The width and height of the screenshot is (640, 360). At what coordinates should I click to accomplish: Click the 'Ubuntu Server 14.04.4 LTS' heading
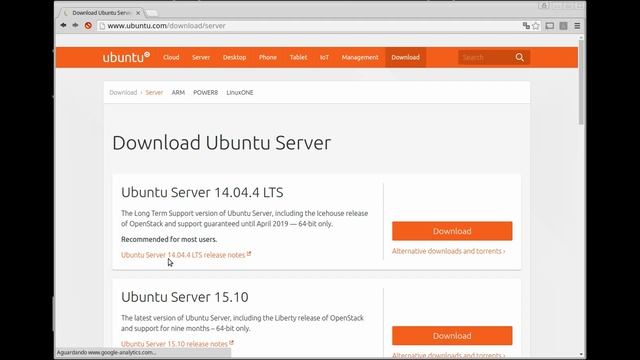(202, 192)
